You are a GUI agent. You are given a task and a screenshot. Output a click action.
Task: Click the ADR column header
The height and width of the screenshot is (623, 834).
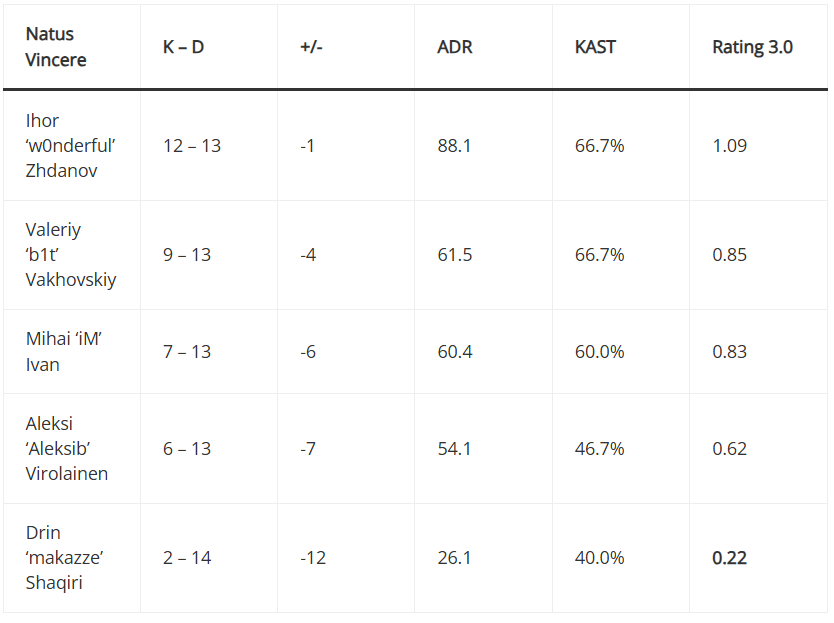click(x=455, y=47)
